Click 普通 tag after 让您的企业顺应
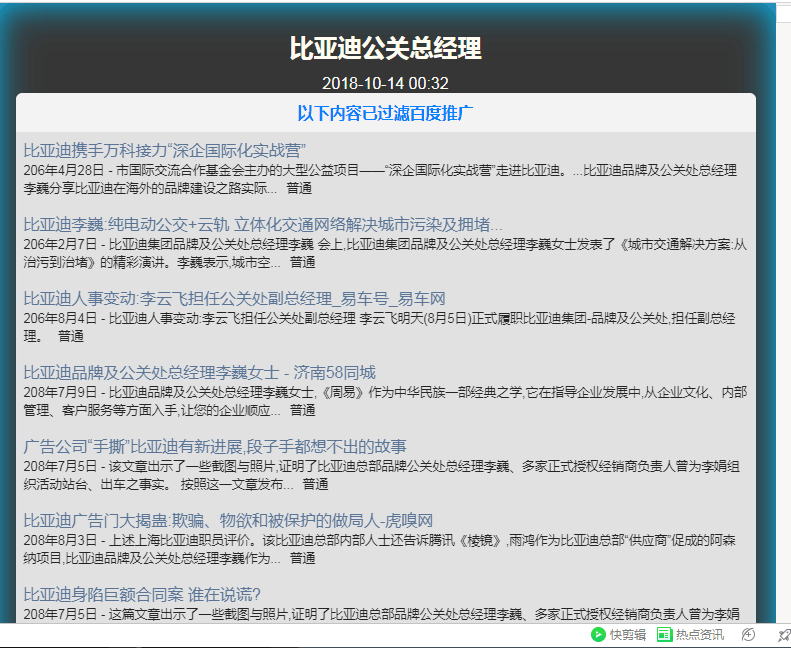 pos(303,411)
